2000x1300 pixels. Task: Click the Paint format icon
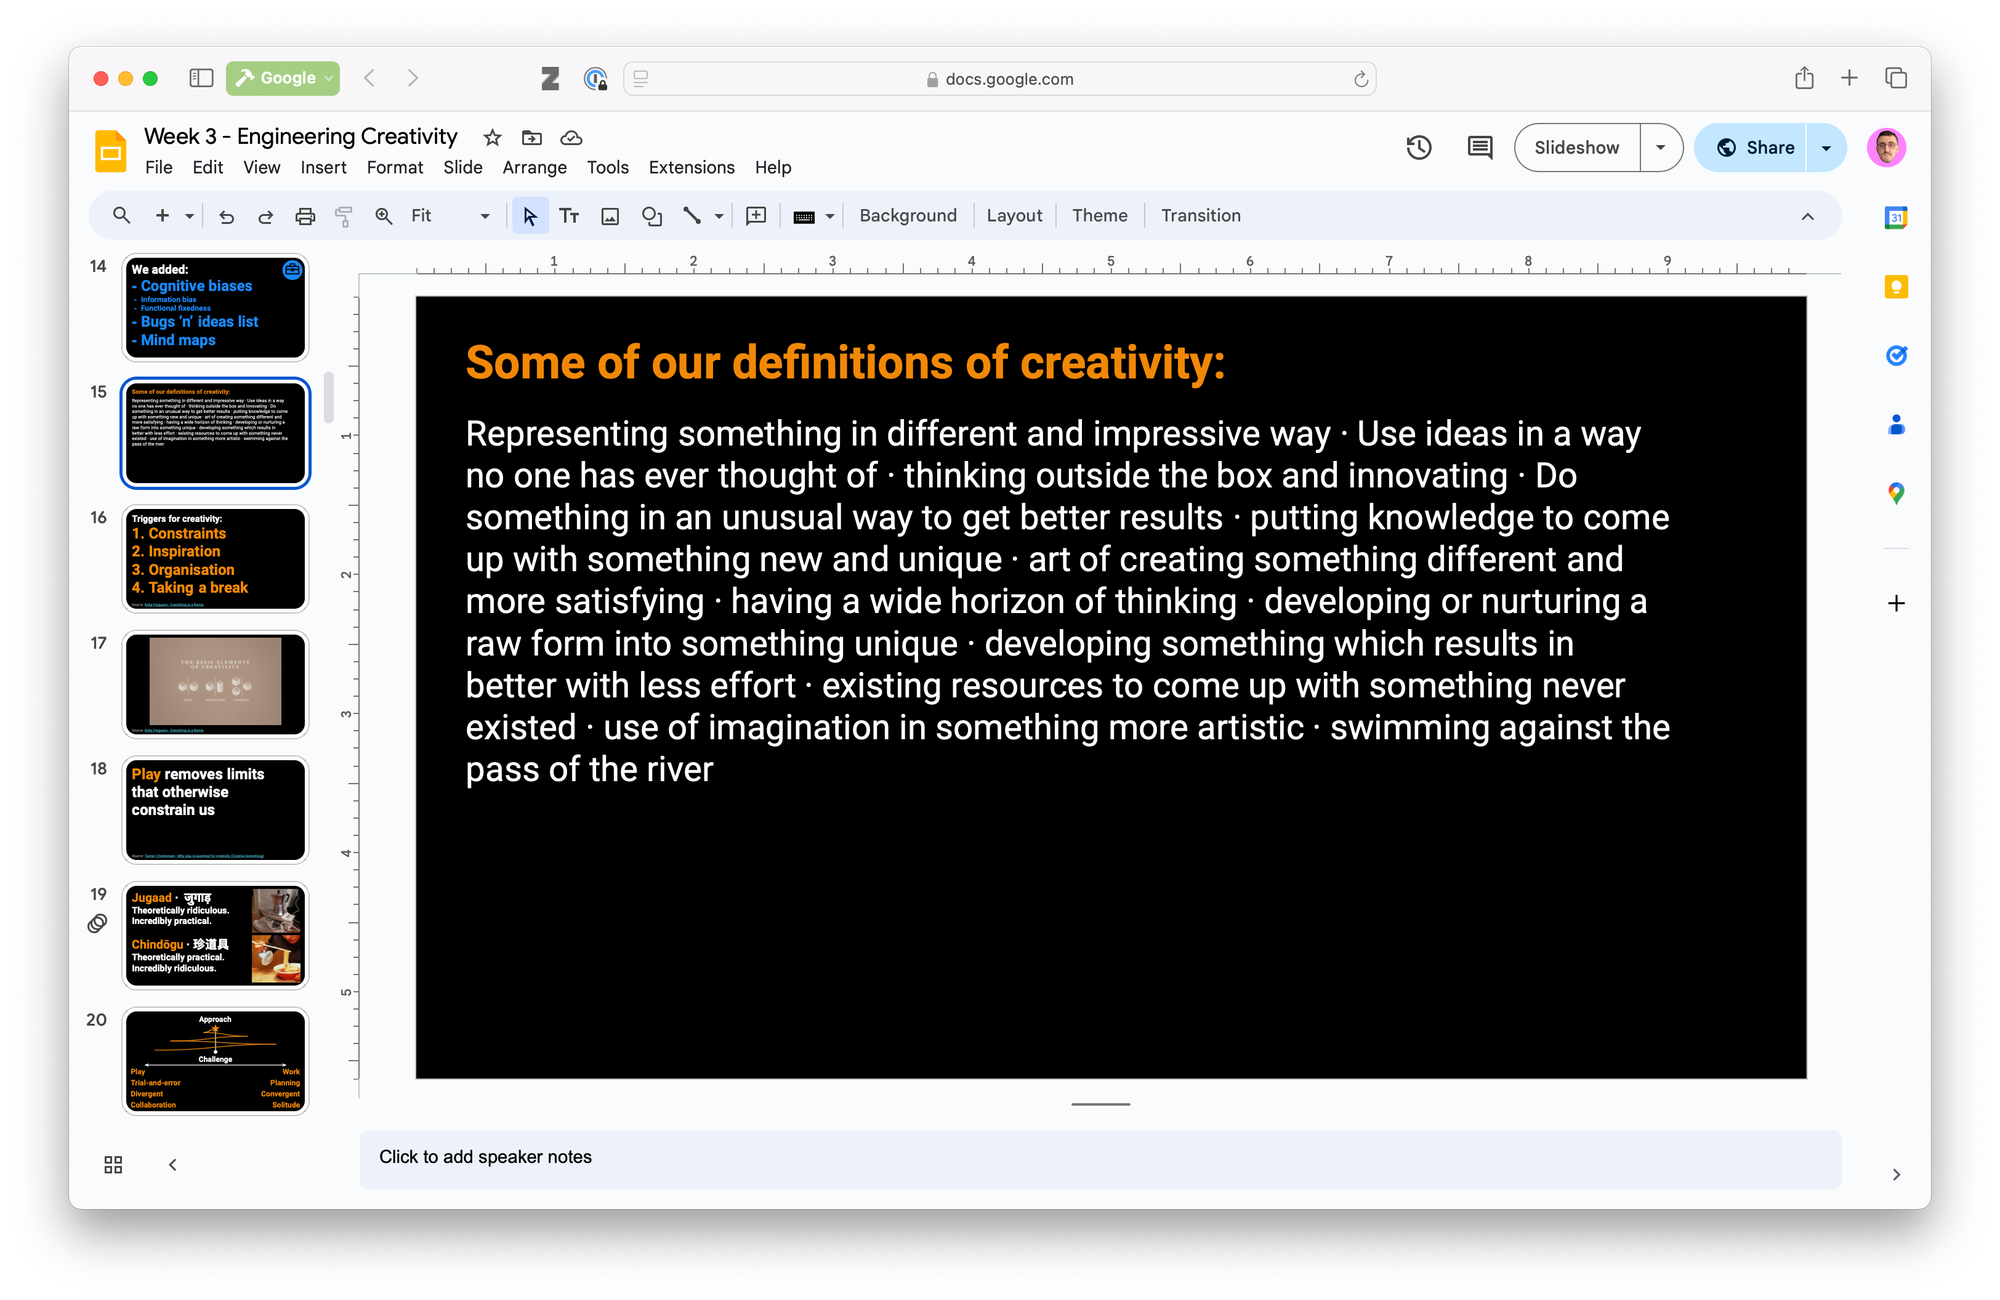343,216
